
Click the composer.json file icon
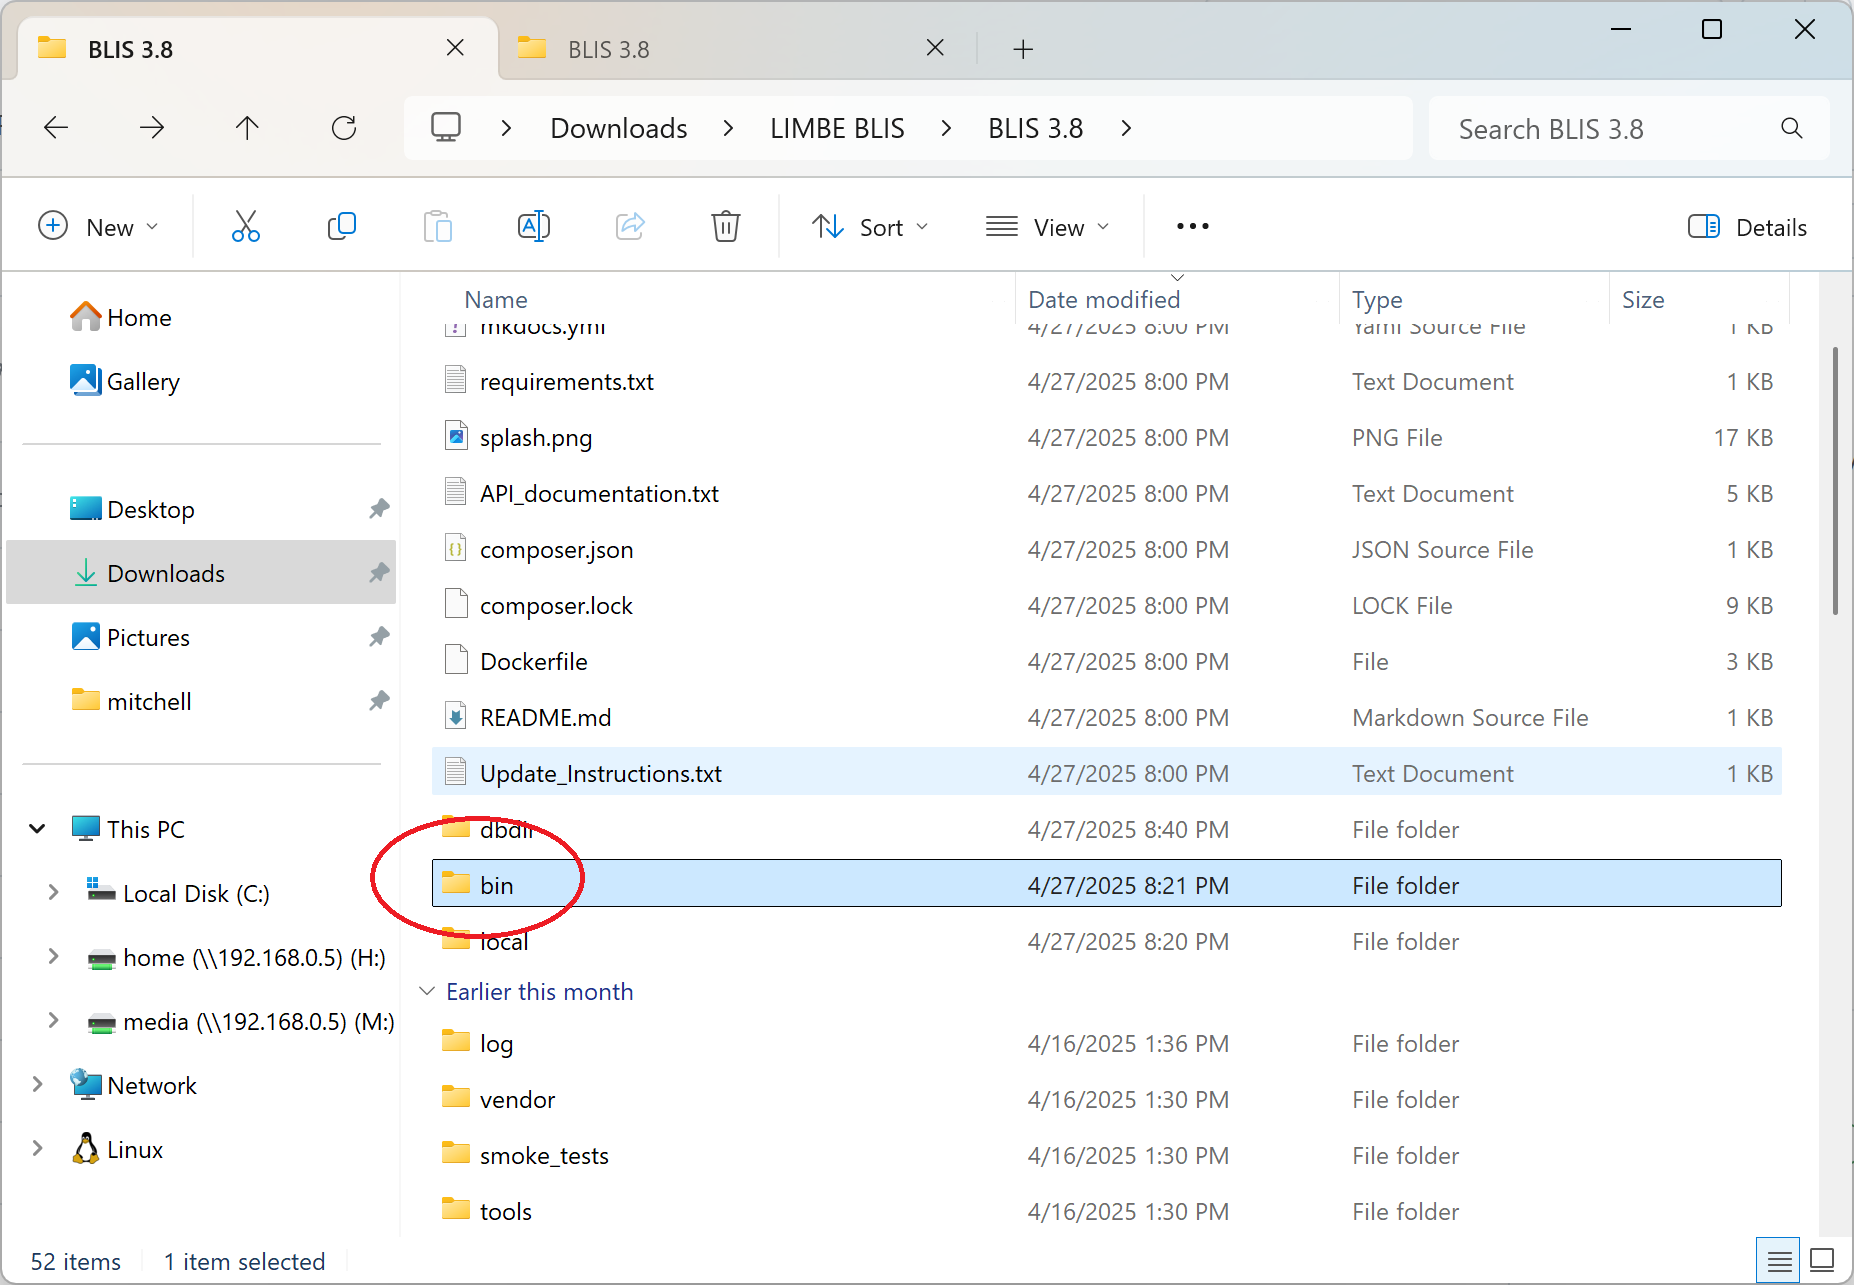click(456, 549)
